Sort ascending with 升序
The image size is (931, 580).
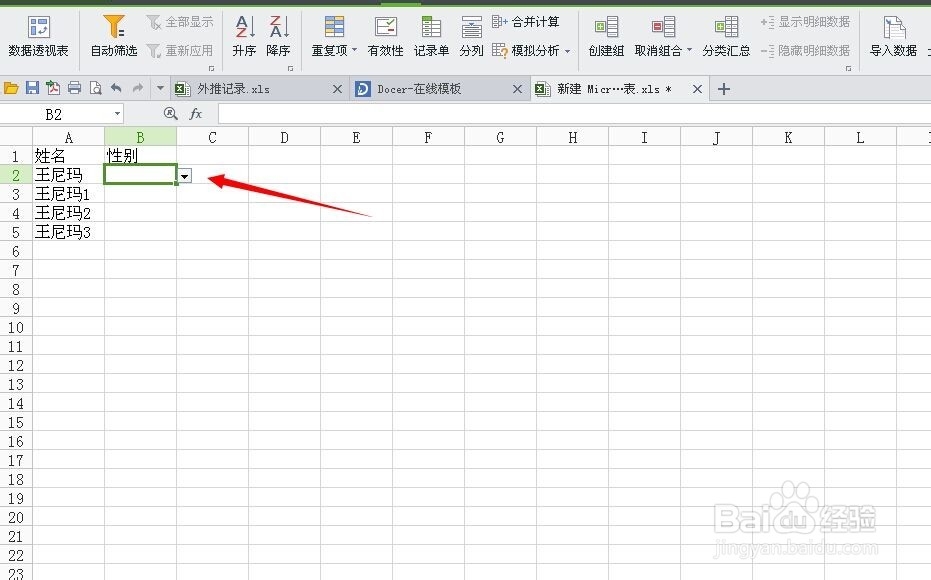click(244, 37)
